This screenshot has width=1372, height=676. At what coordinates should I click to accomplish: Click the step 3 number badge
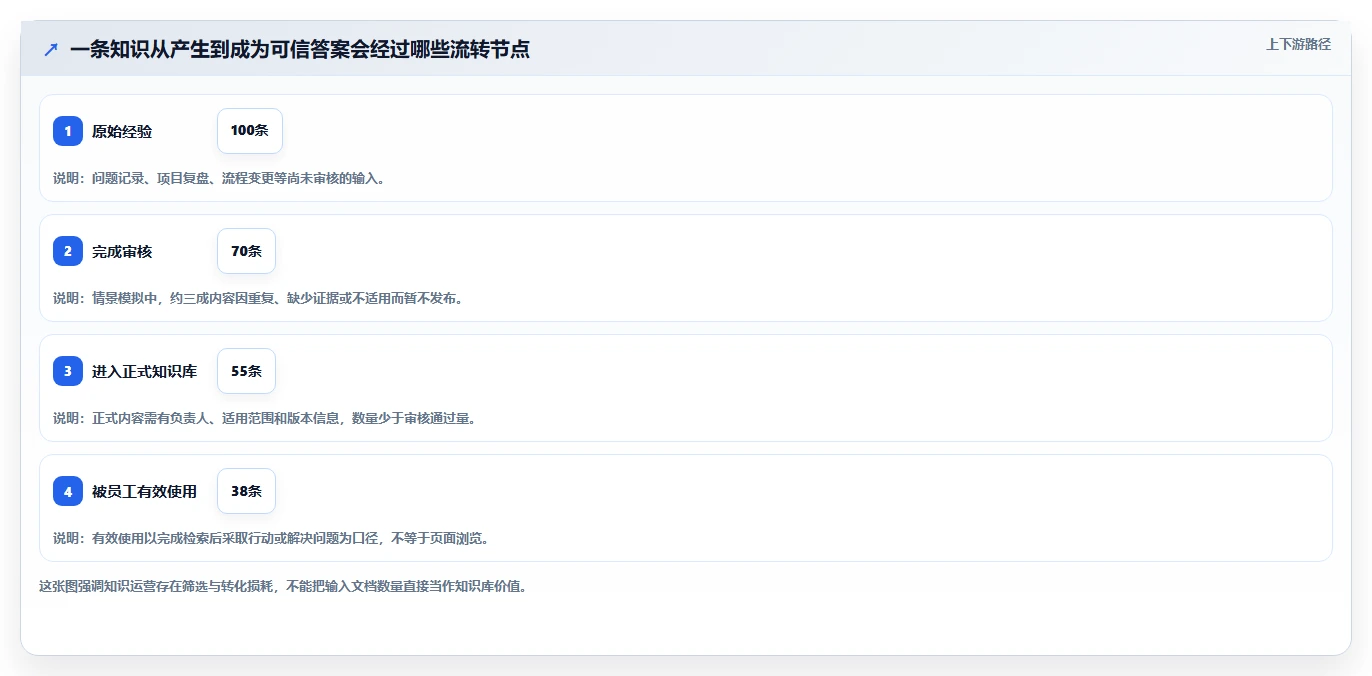pos(68,371)
